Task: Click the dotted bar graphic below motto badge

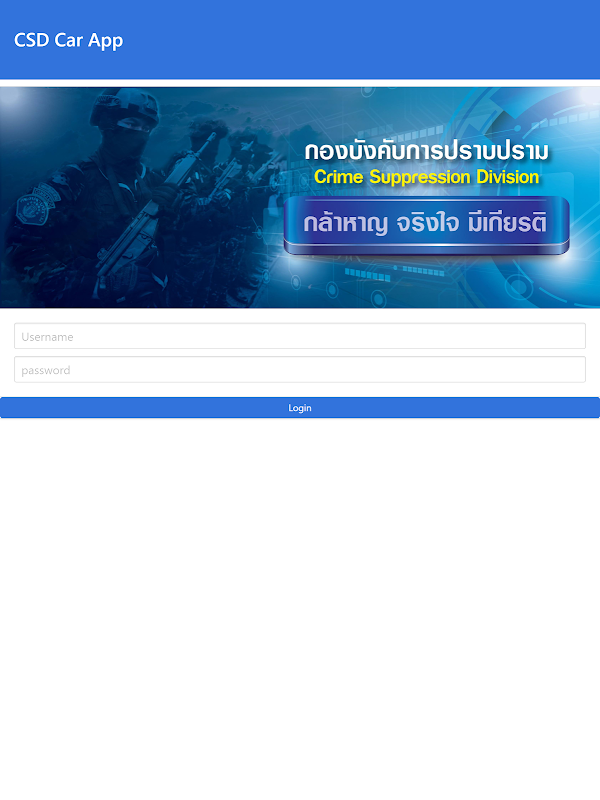Action: click(394, 272)
